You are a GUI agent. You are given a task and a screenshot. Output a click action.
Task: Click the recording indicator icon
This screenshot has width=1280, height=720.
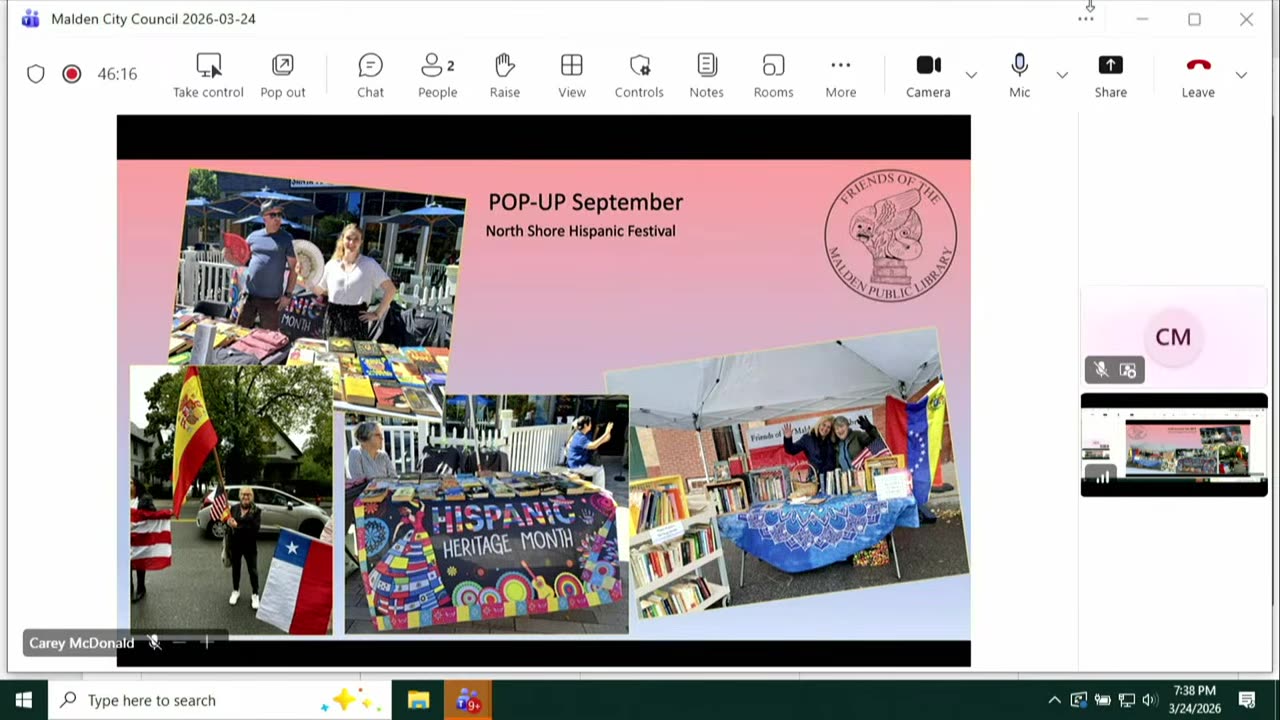[x=71, y=74]
